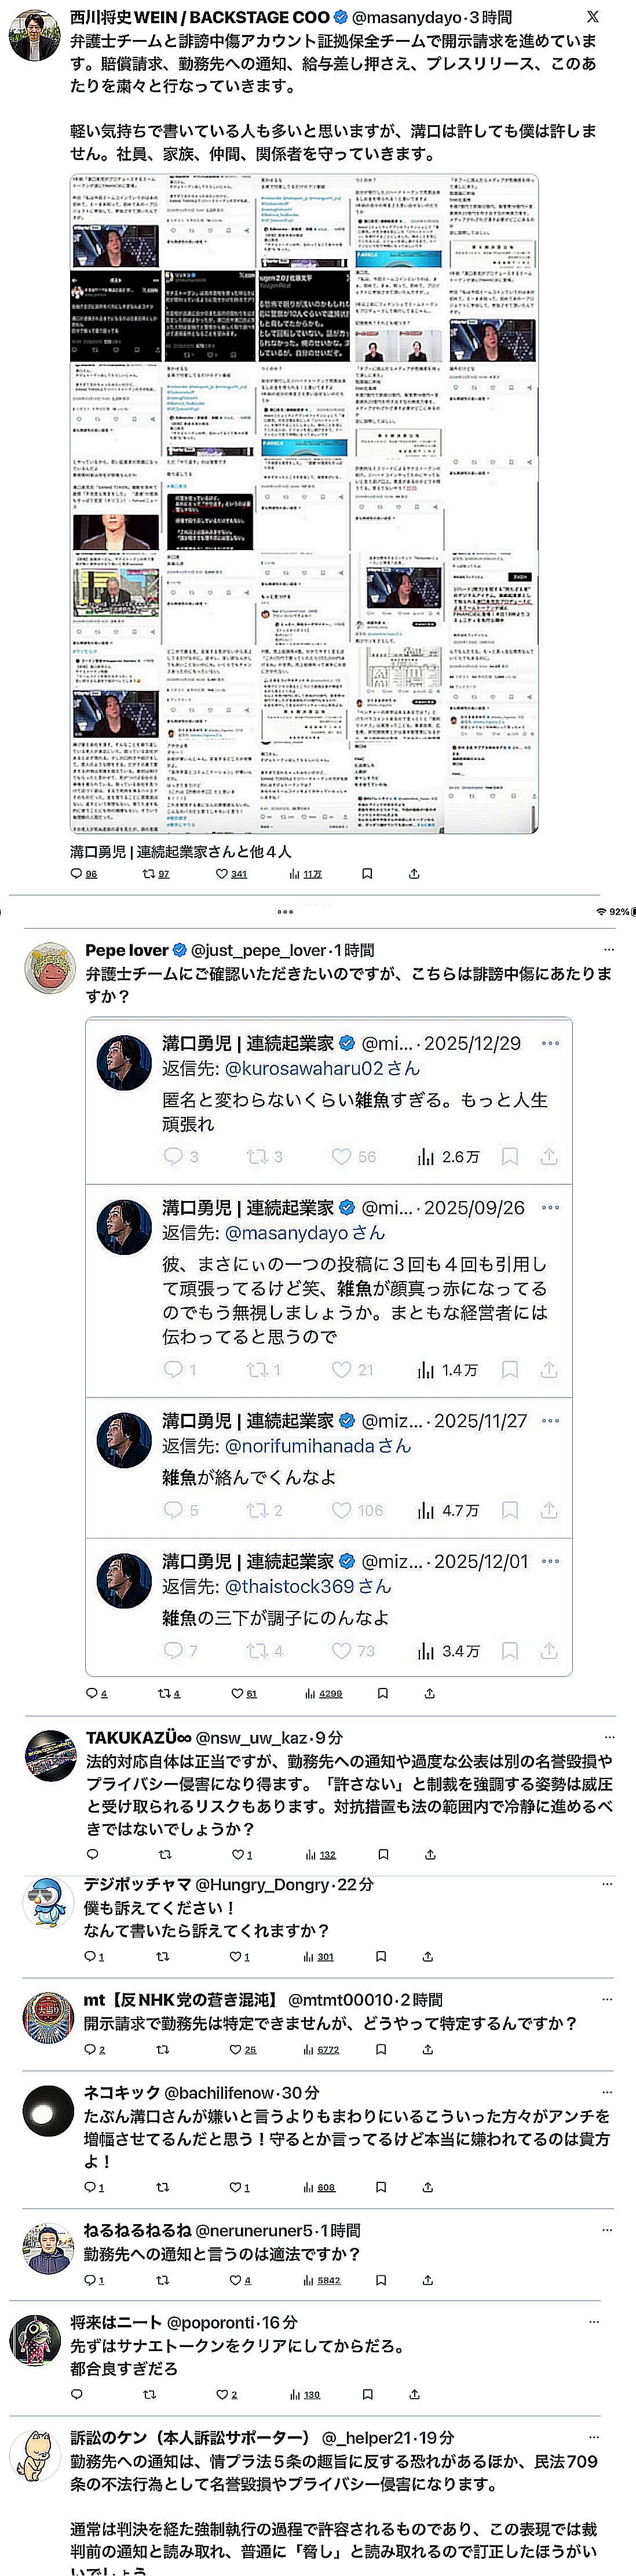This screenshot has height=2576, width=636.
Task: Open more options on ネコキック's reply
Action: tap(608, 2092)
